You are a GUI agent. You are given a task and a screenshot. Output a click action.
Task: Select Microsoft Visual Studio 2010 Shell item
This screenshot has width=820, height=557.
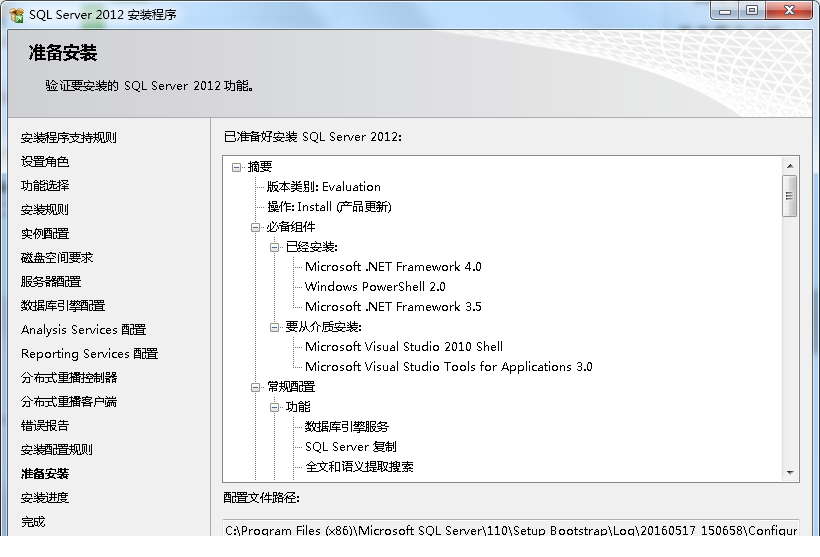[x=404, y=347]
